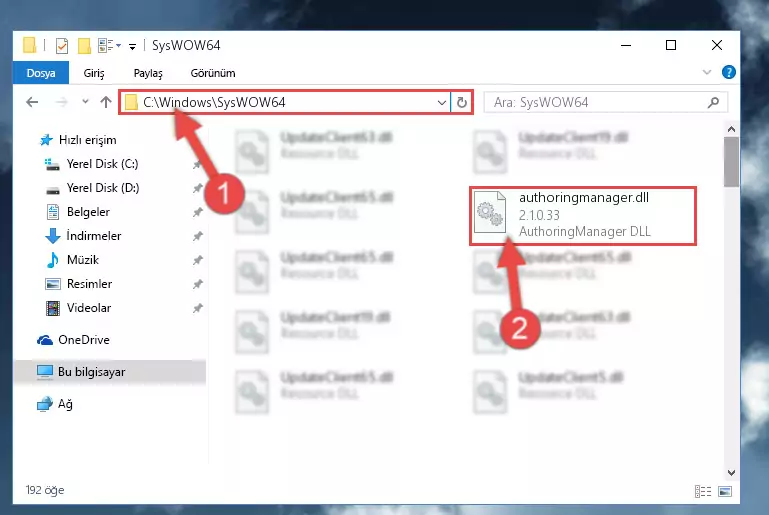Expand address bar history dropdown

(x=441, y=103)
